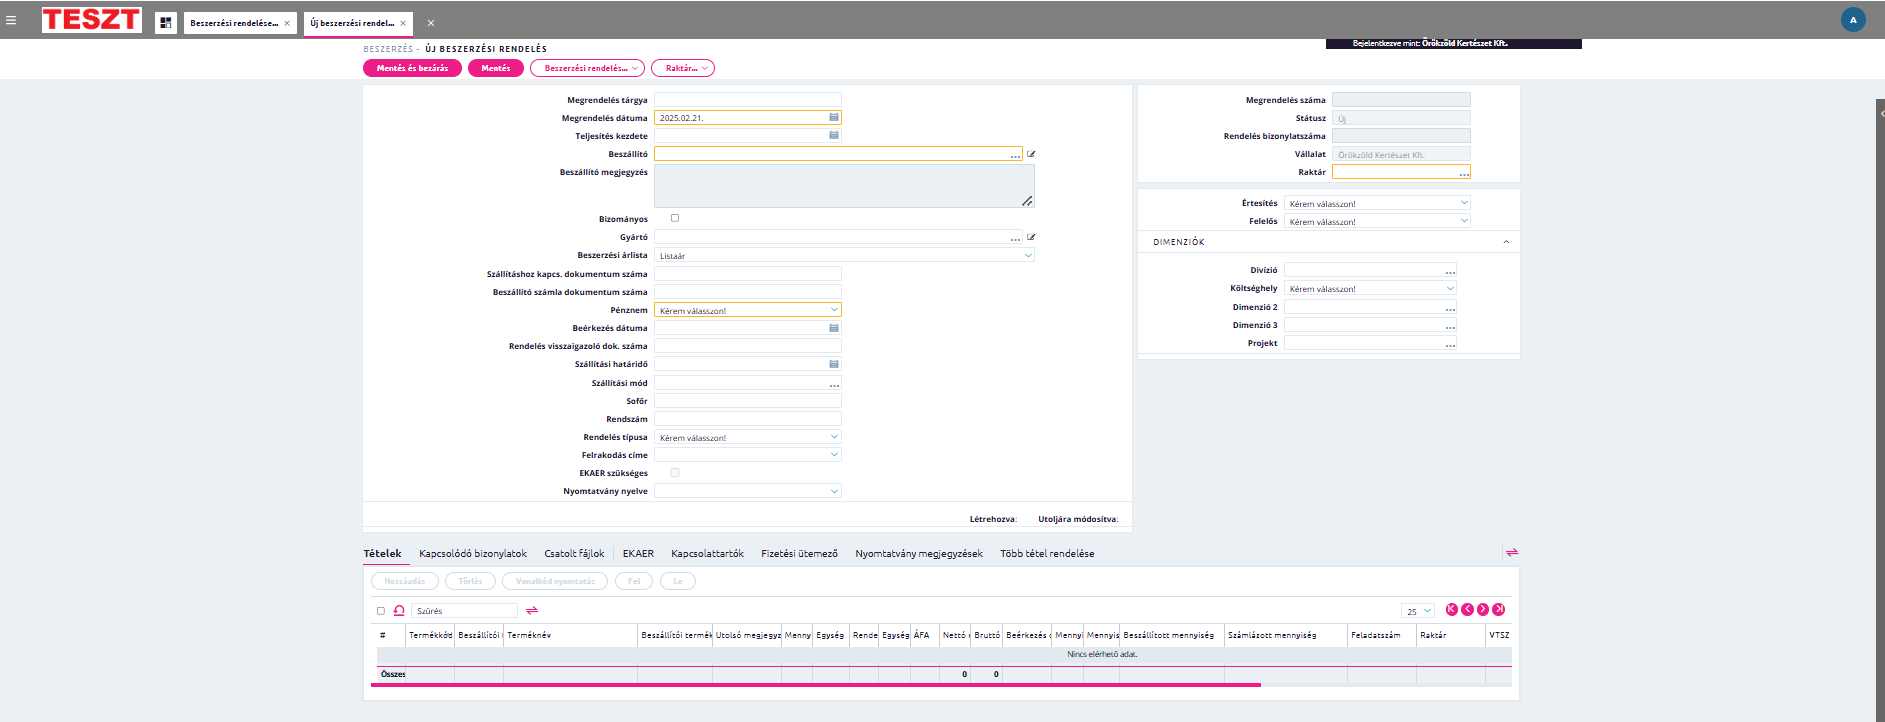Click the swap arrows icon beside Szűrés
The width and height of the screenshot is (1885, 722).
[x=532, y=610]
